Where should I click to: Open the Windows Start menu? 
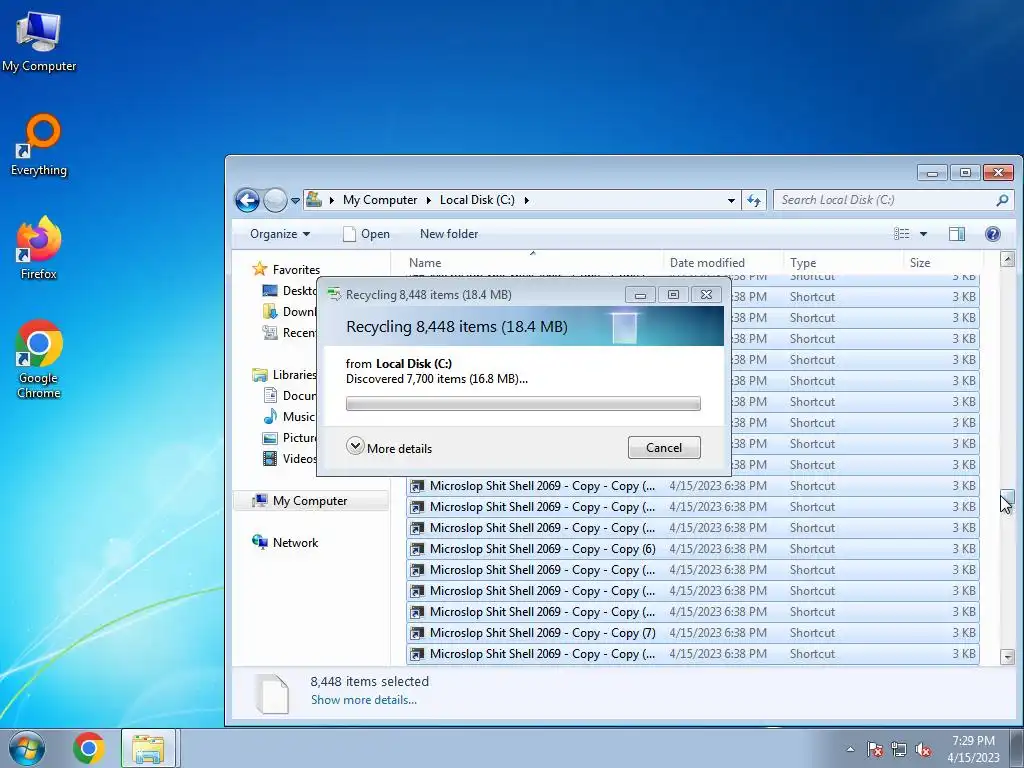click(27, 748)
